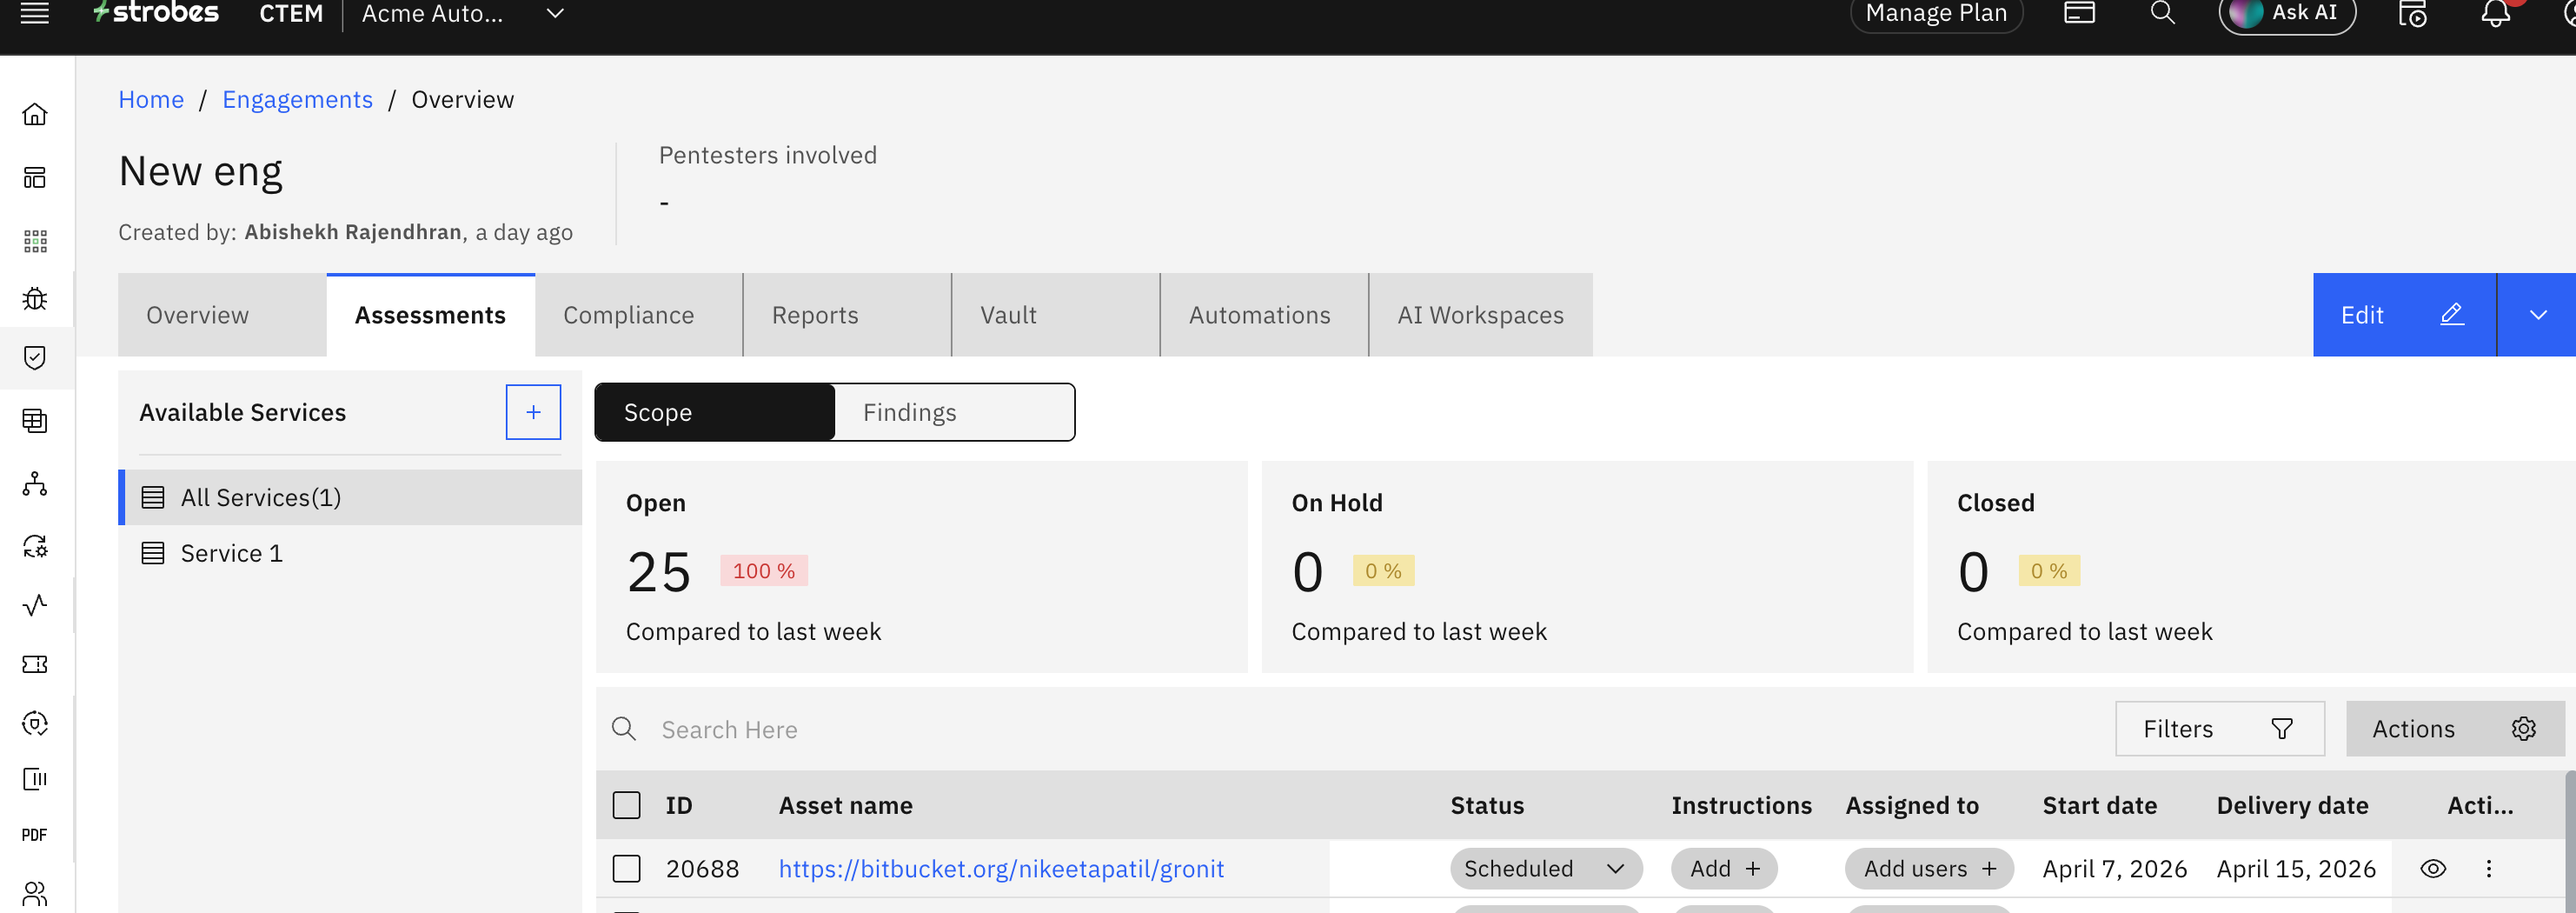2576x913 pixels.
Task: Expand the Scheduled status dropdown
Action: click(x=1545, y=868)
